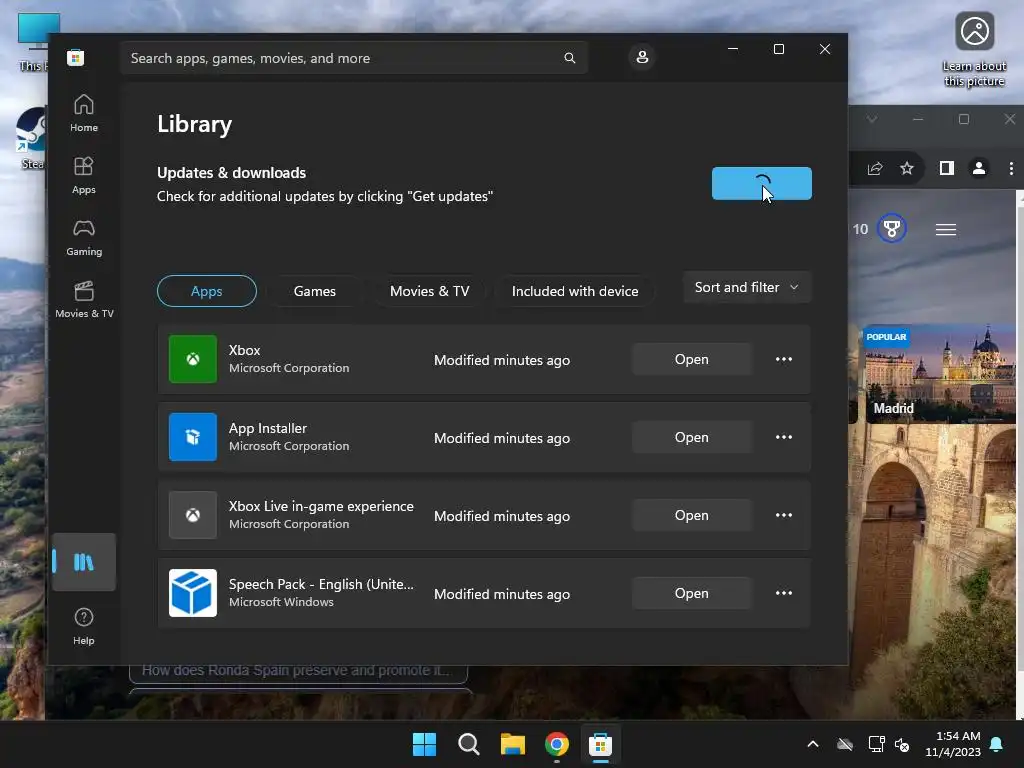Bookmark page with star icon in Chrome

click(x=906, y=168)
